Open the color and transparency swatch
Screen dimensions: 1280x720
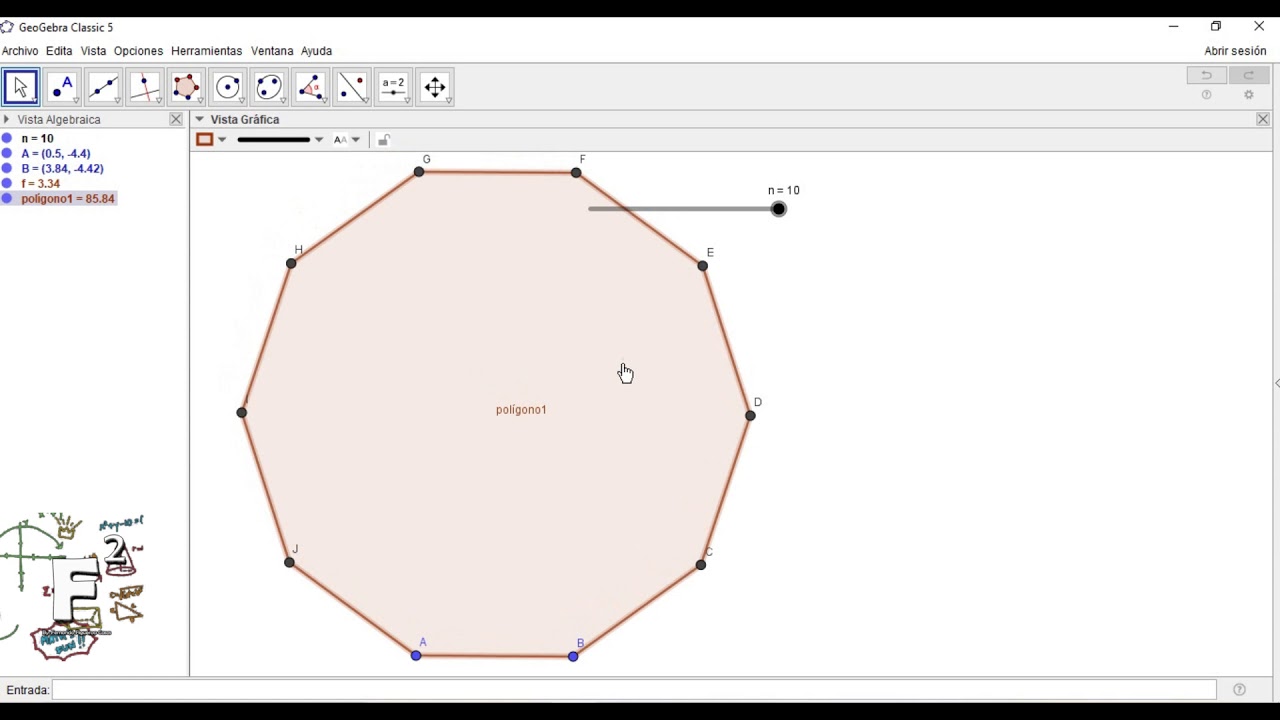[204, 140]
